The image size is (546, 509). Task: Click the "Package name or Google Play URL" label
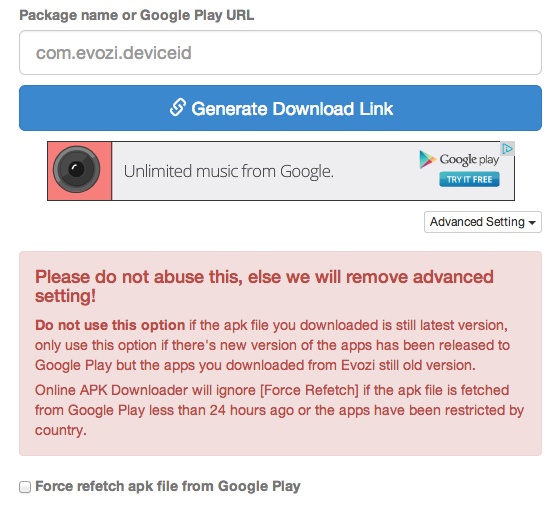(136, 15)
